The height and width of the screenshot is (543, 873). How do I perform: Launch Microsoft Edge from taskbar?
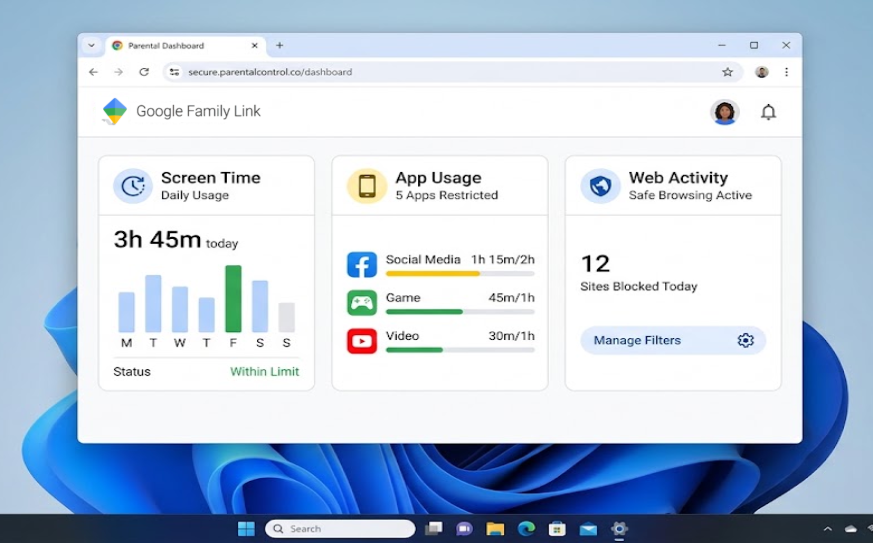pyautogui.click(x=526, y=529)
